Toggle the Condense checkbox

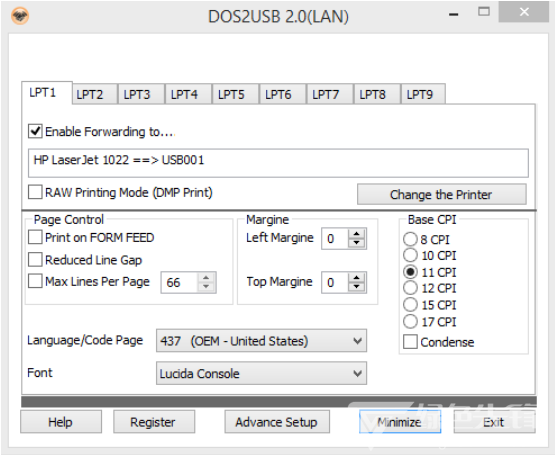410,342
